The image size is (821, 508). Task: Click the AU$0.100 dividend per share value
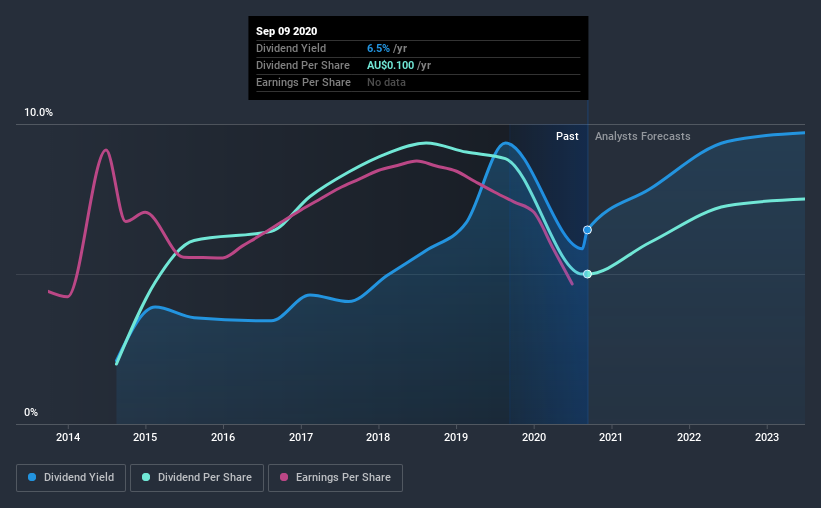(x=391, y=65)
